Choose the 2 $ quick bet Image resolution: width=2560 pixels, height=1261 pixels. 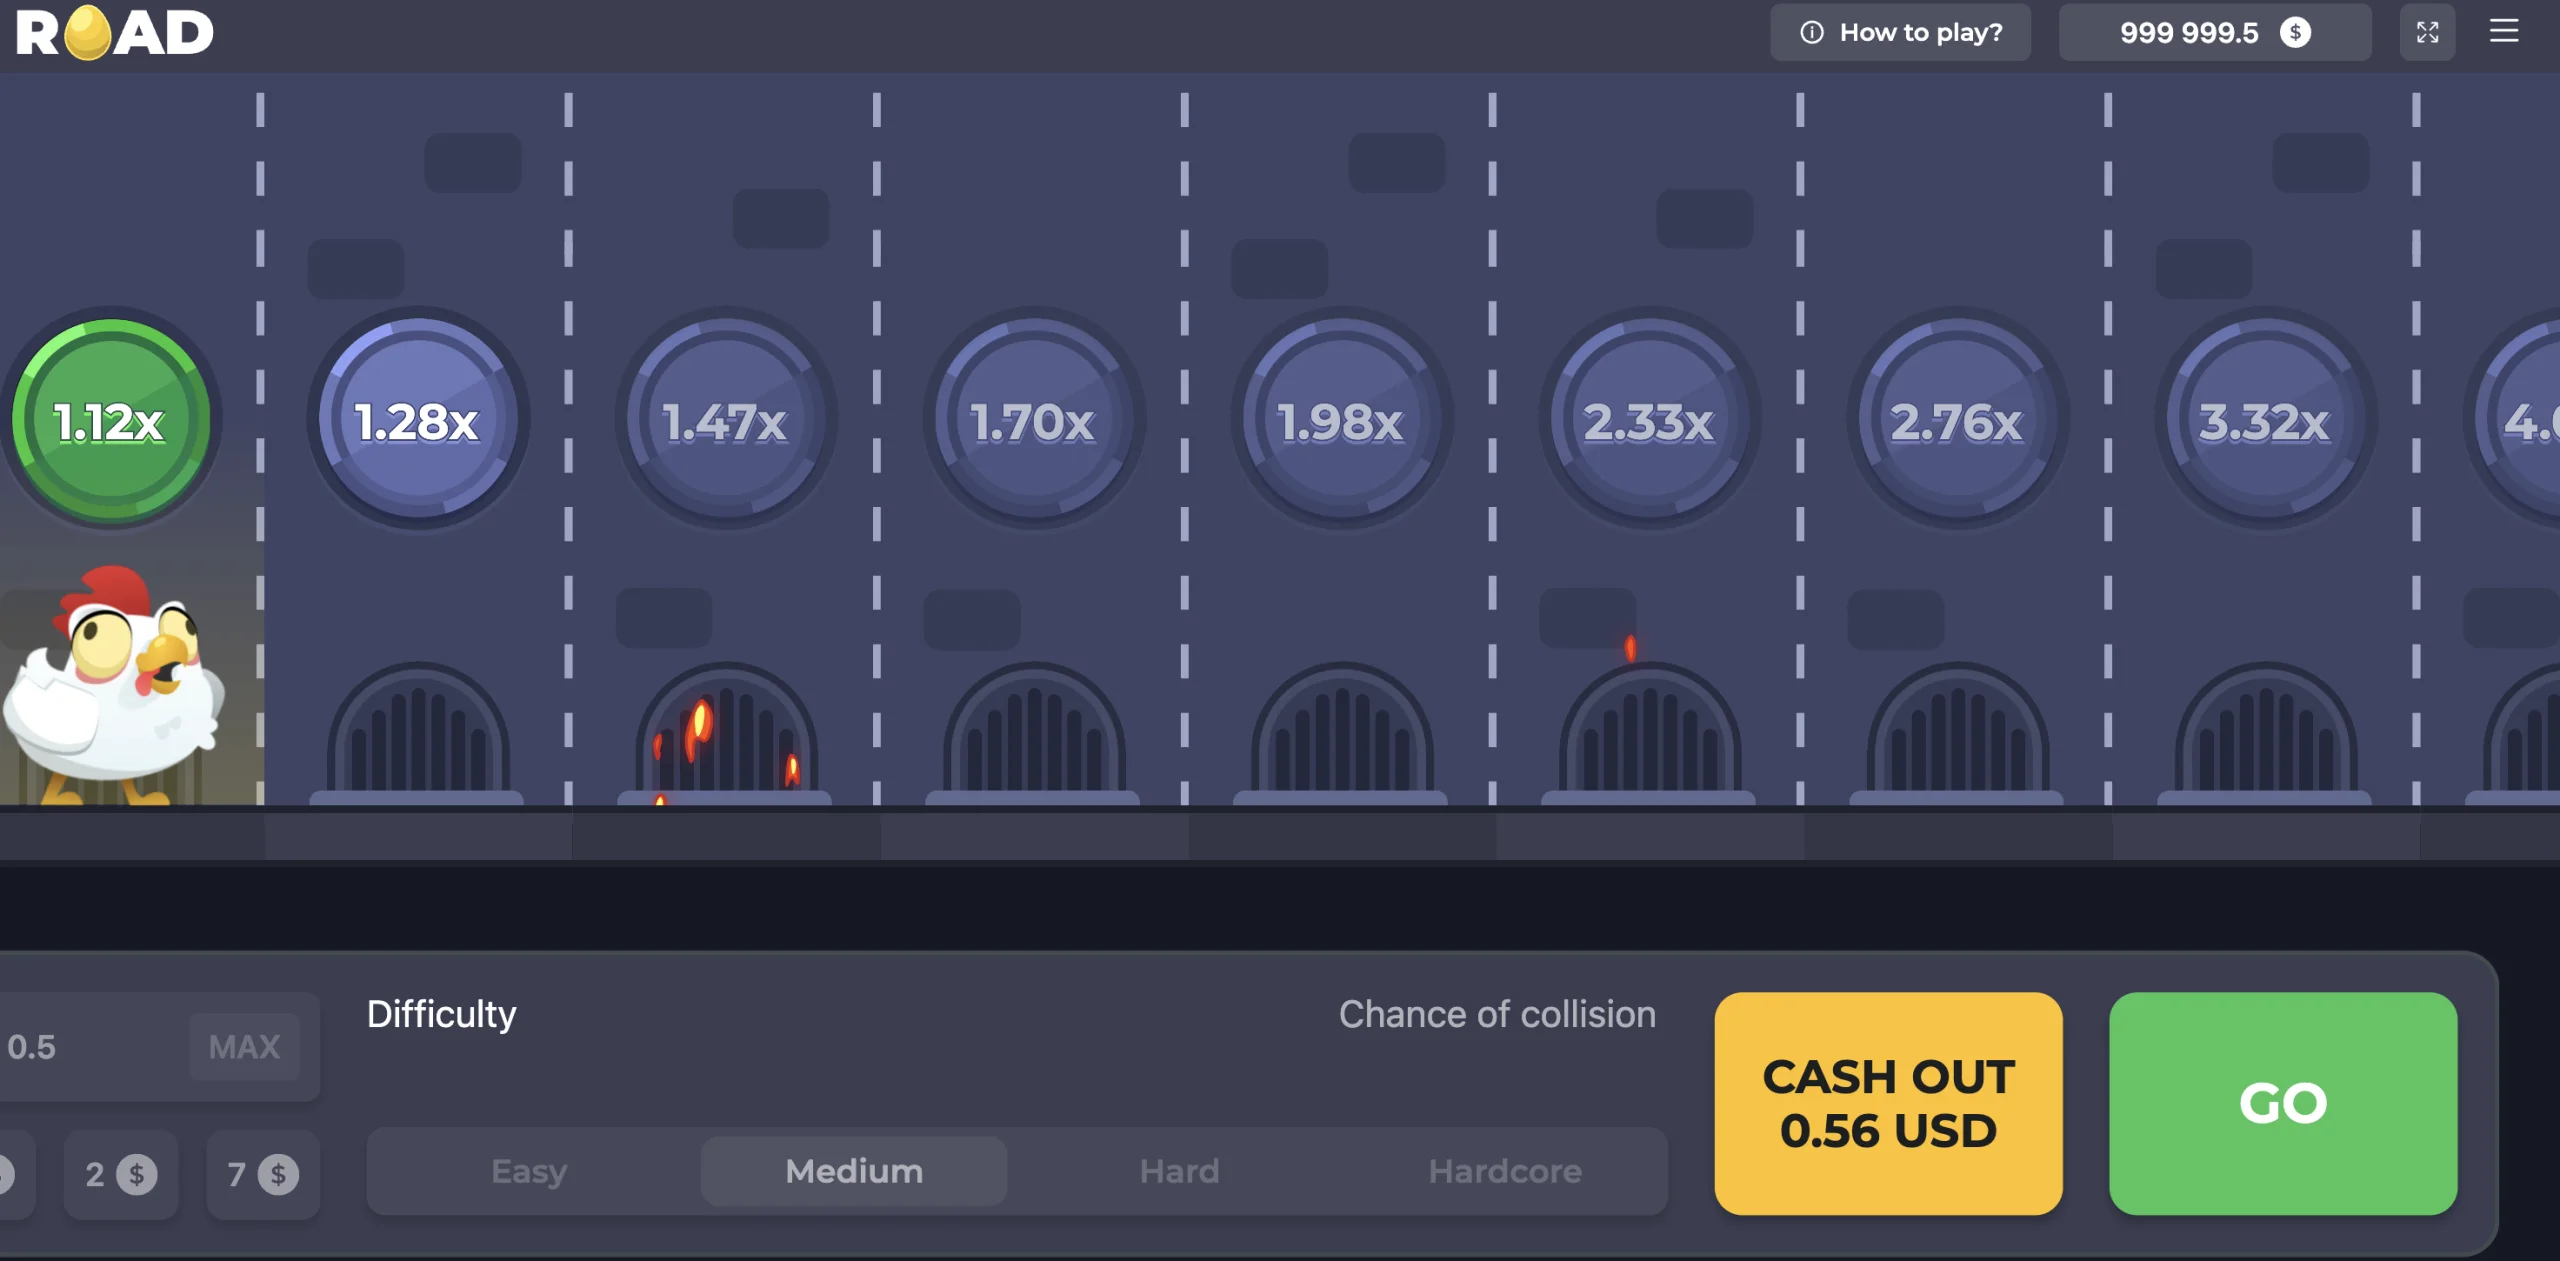pos(121,1174)
